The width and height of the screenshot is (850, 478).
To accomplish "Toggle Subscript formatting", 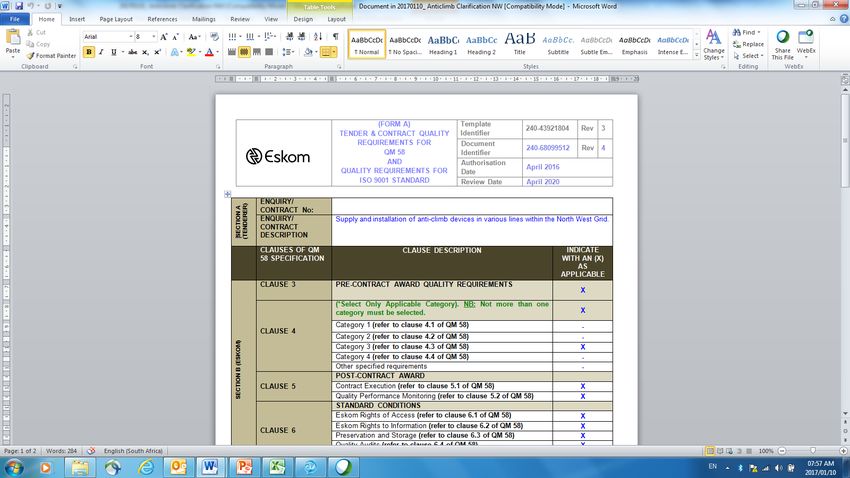I will pyautogui.click(x=145, y=52).
